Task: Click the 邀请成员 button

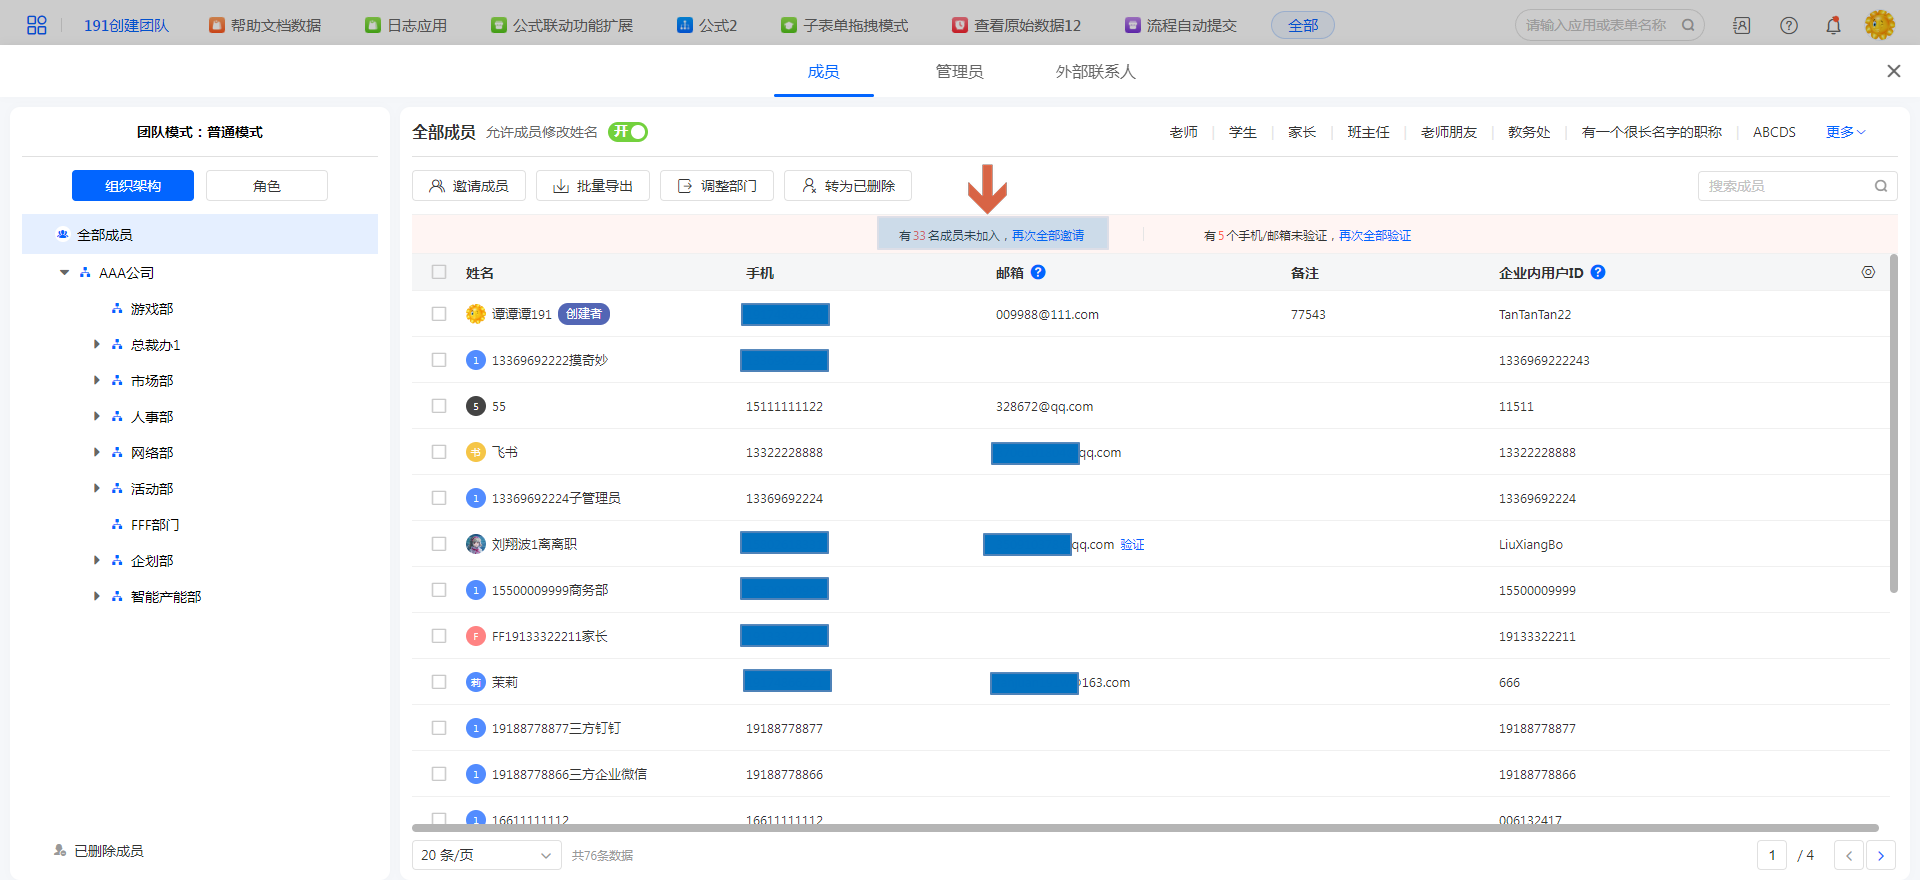Action: click(468, 186)
